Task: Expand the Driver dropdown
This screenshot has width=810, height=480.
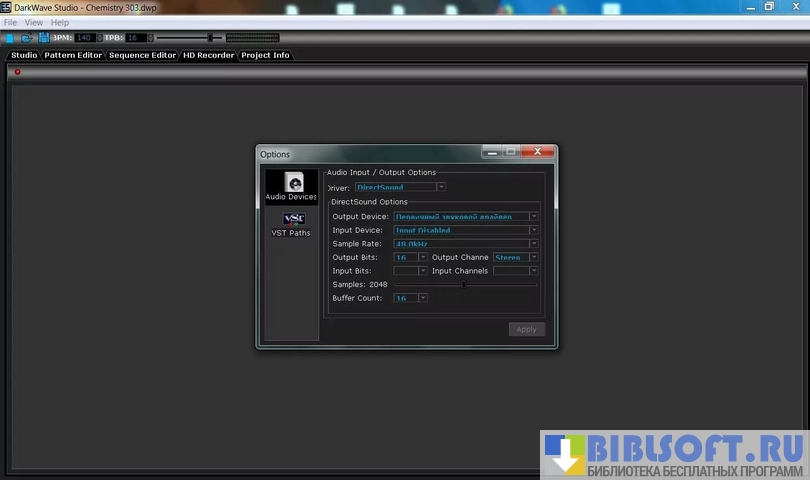Action: point(441,187)
